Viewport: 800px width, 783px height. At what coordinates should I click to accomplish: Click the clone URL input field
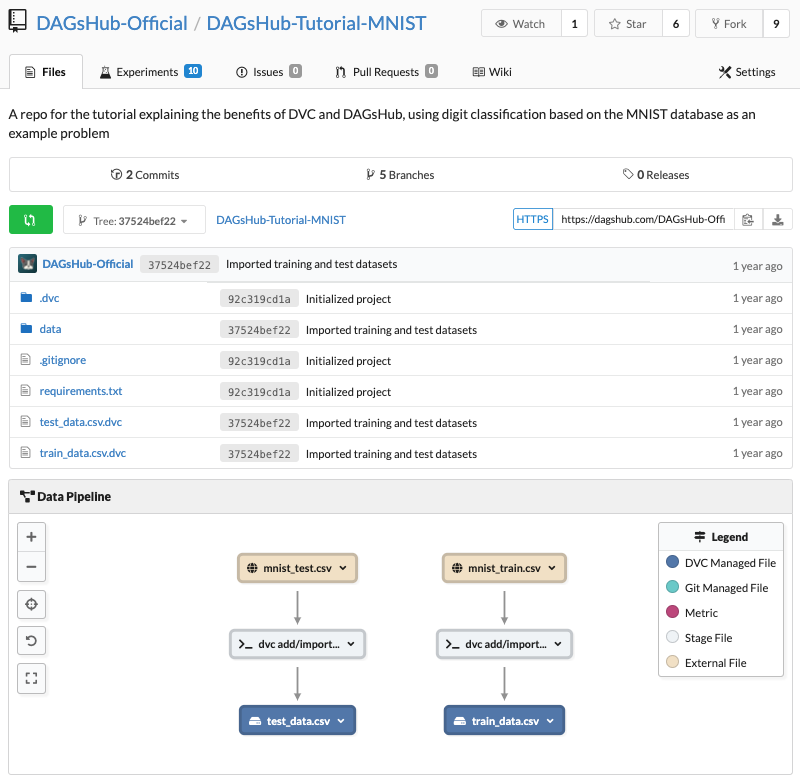[x=642, y=220]
